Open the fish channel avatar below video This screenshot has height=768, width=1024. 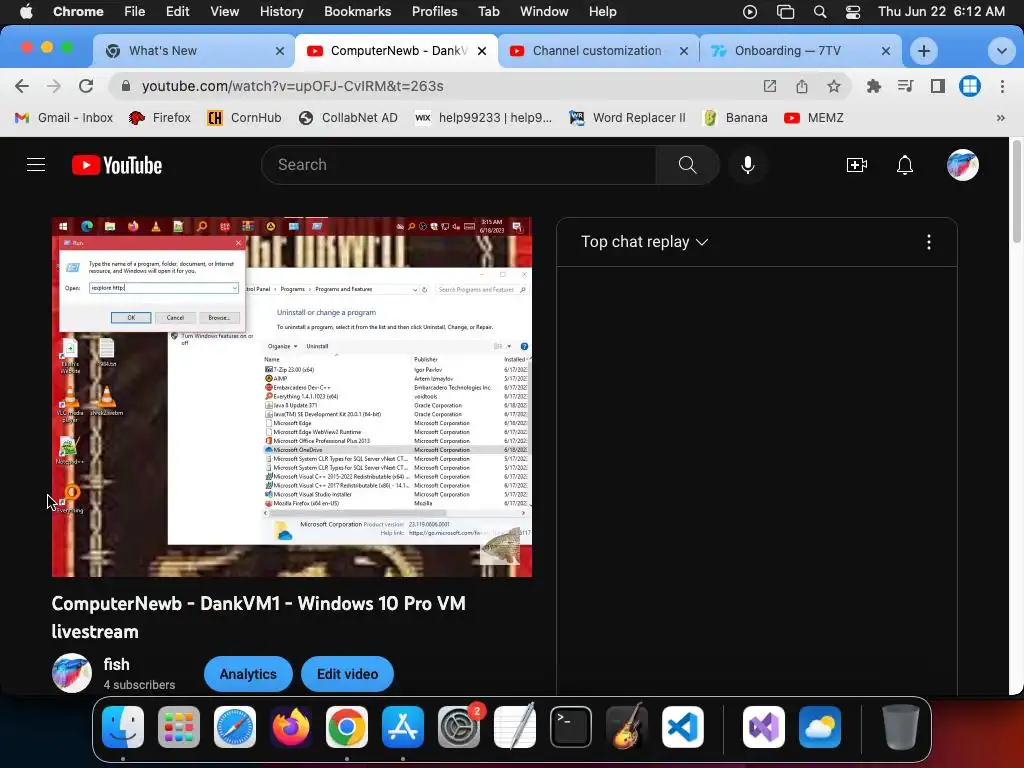tap(71, 673)
